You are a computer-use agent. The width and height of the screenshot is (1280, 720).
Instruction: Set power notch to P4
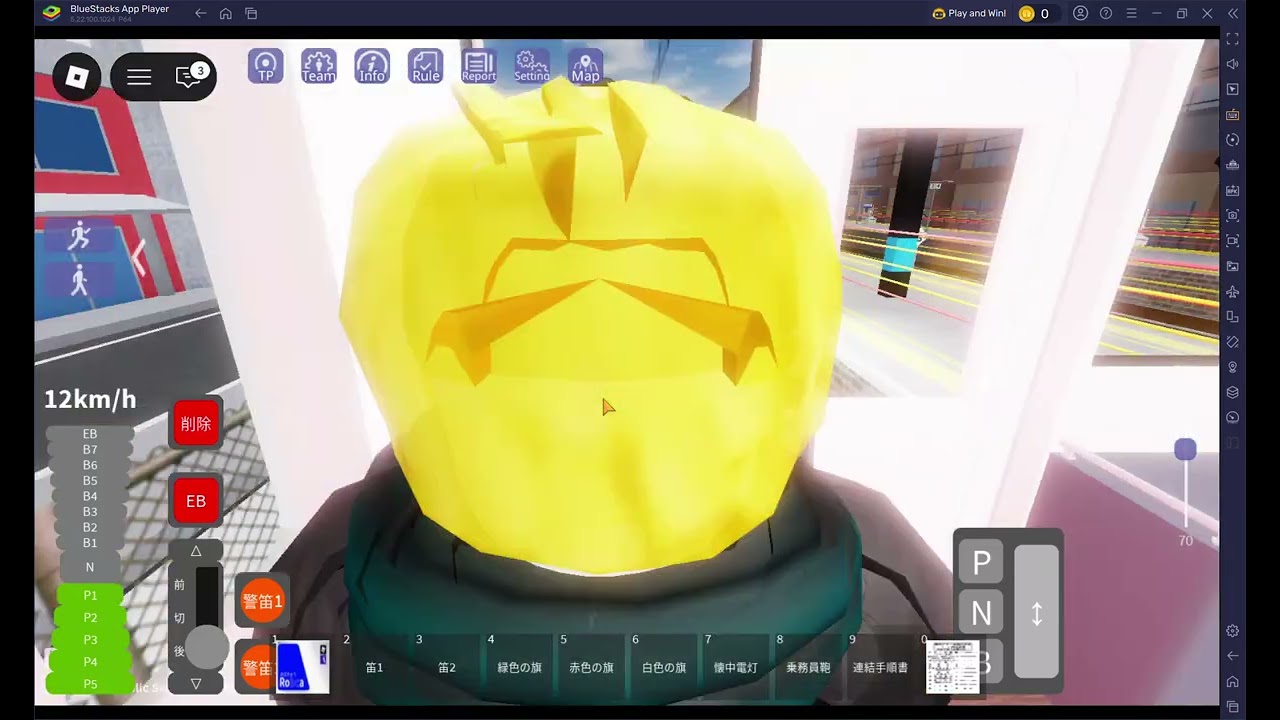[x=90, y=662]
